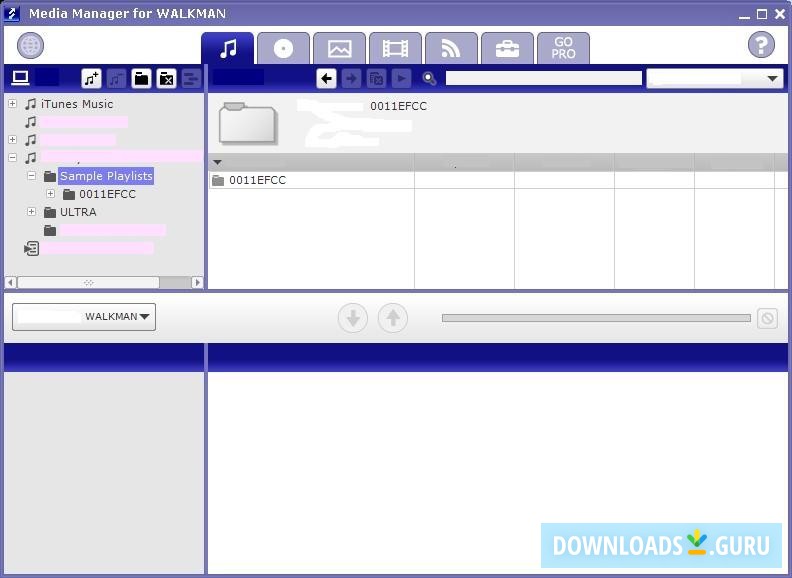Click the transfer down arrow button

[x=353, y=318]
